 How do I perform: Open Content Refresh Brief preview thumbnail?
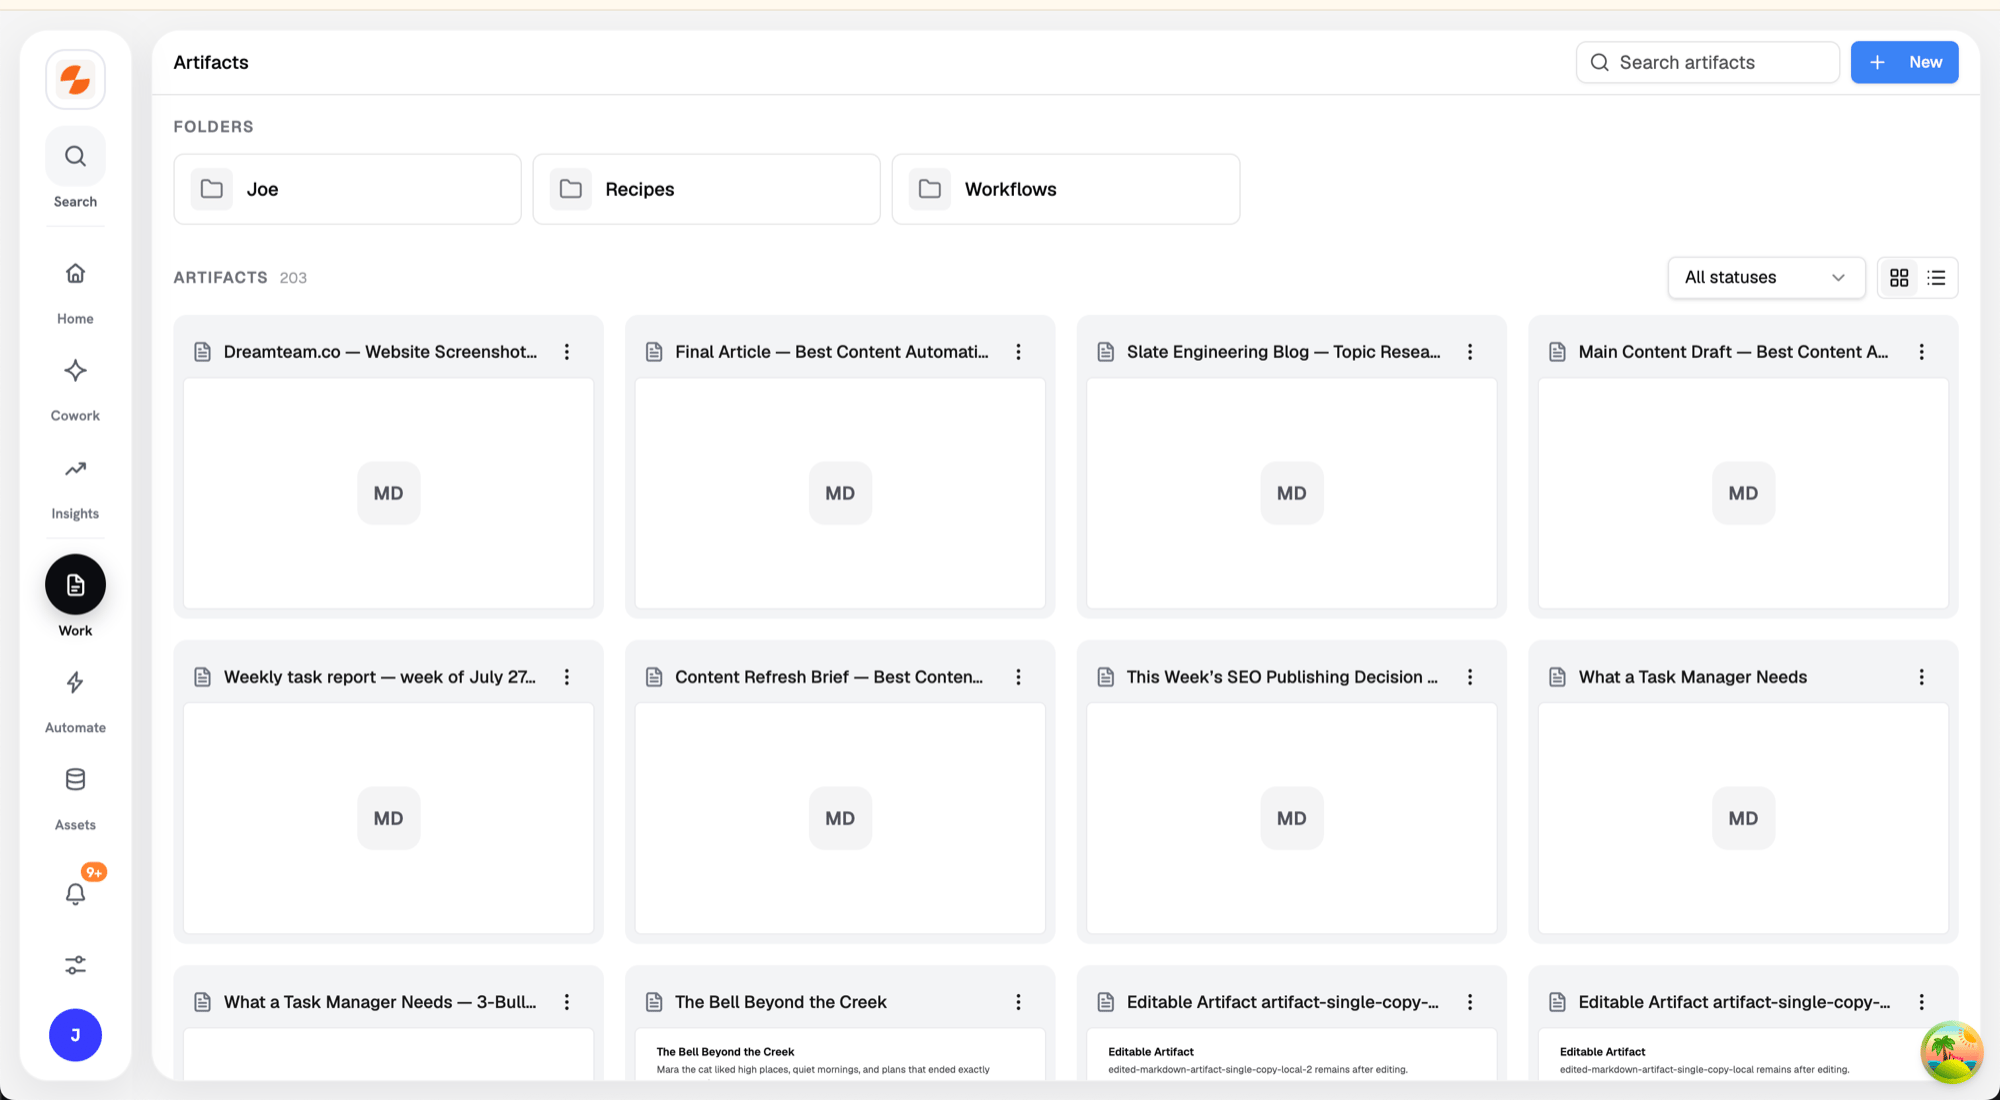tap(840, 818)
